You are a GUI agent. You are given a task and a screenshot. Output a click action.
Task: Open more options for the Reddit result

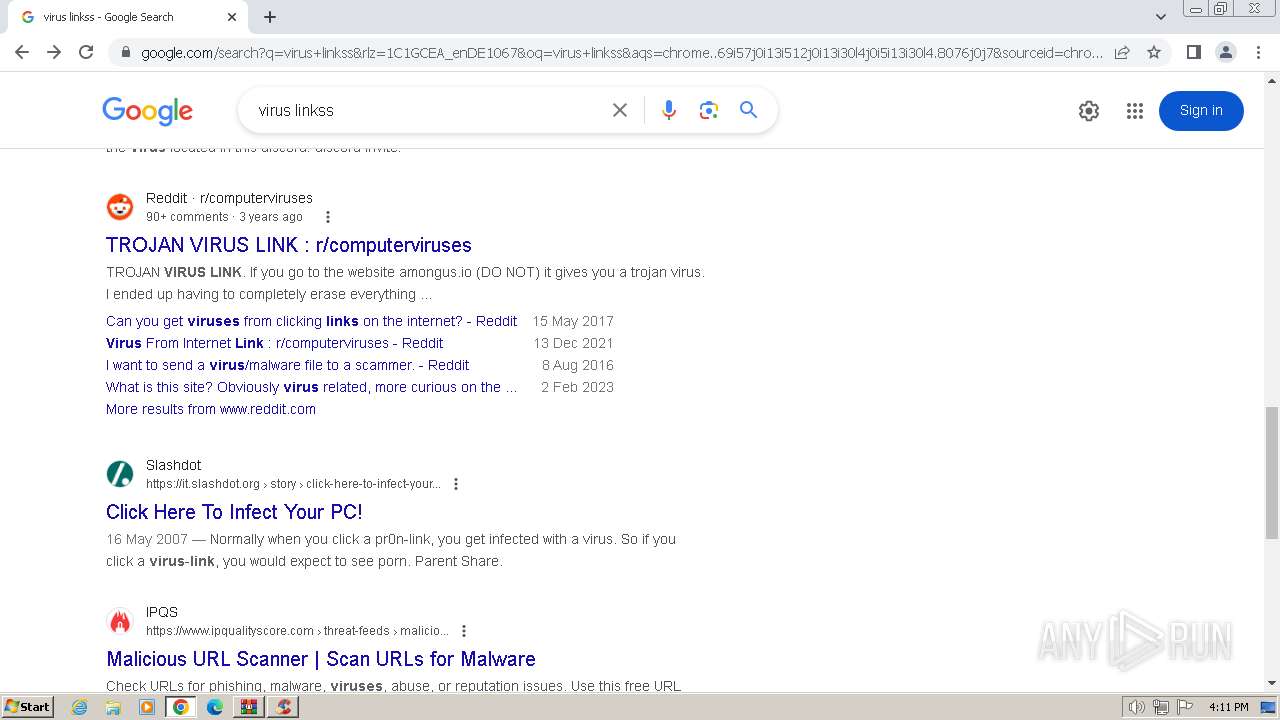327,217
